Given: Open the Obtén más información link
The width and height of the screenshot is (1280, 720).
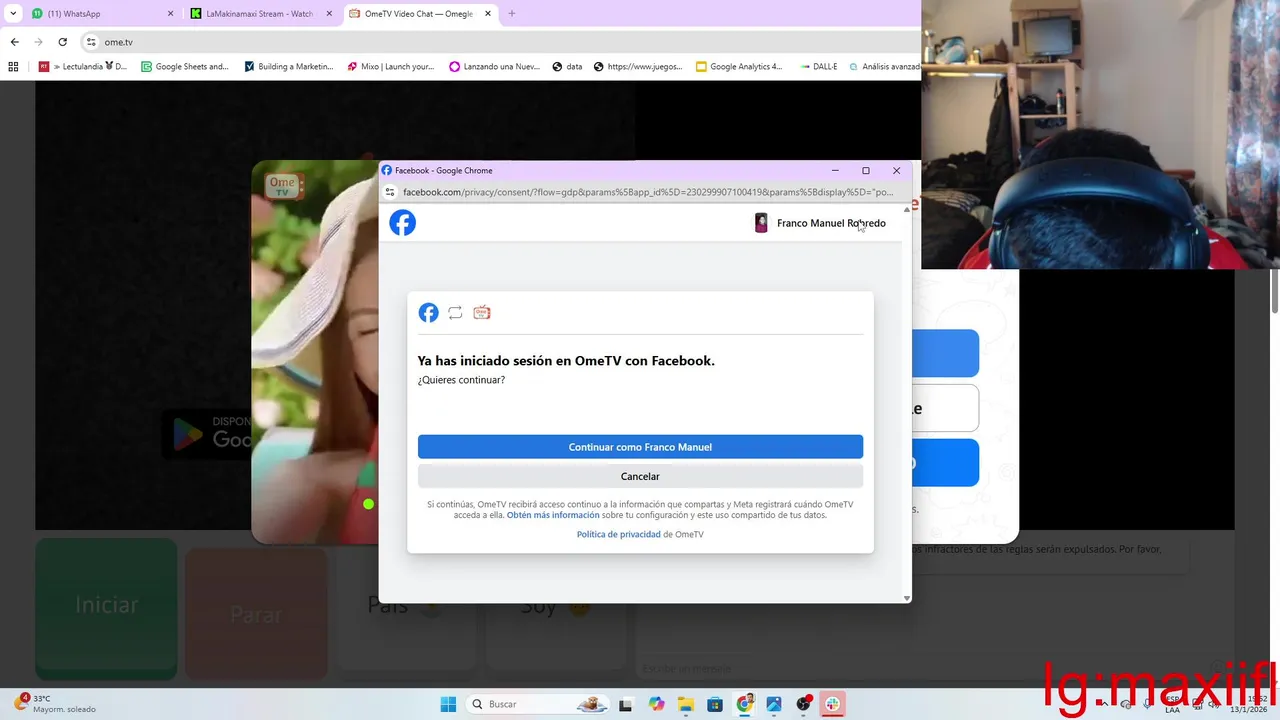Looking at the screenshot, I should tap(553, 515).
